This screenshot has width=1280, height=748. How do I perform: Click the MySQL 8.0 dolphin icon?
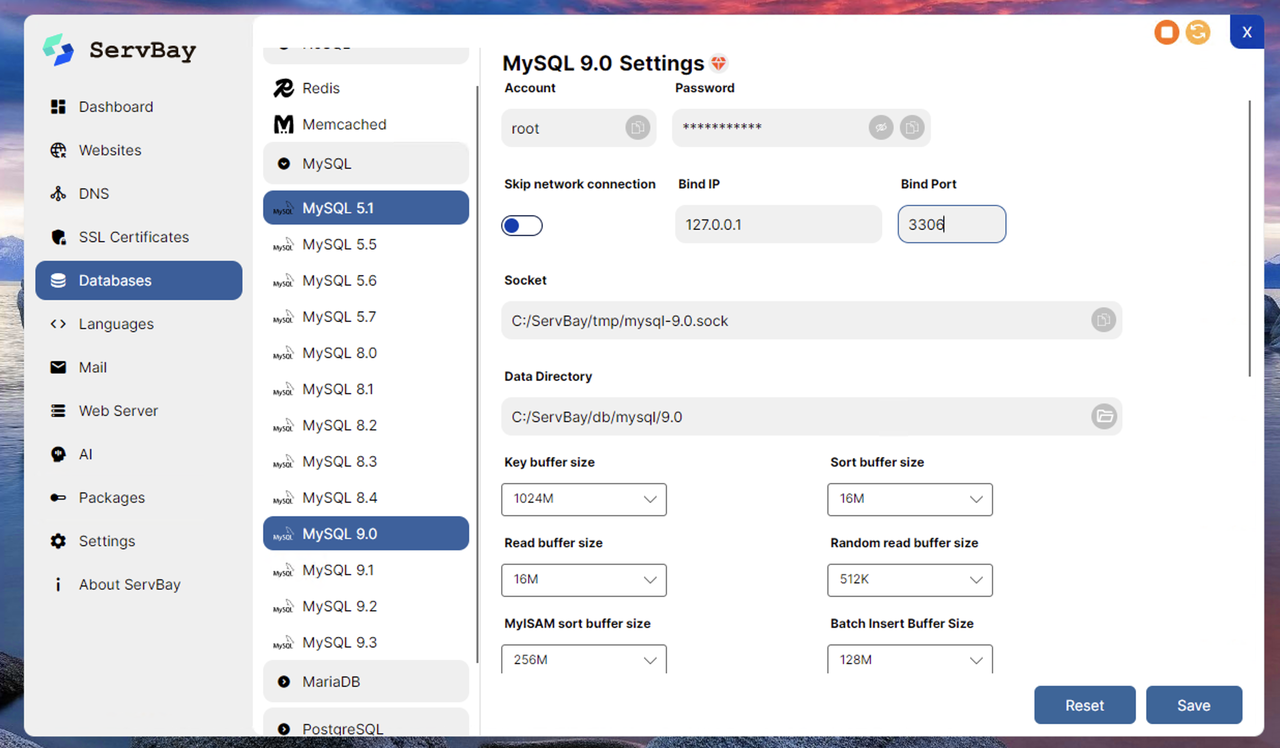coord(283,353)
